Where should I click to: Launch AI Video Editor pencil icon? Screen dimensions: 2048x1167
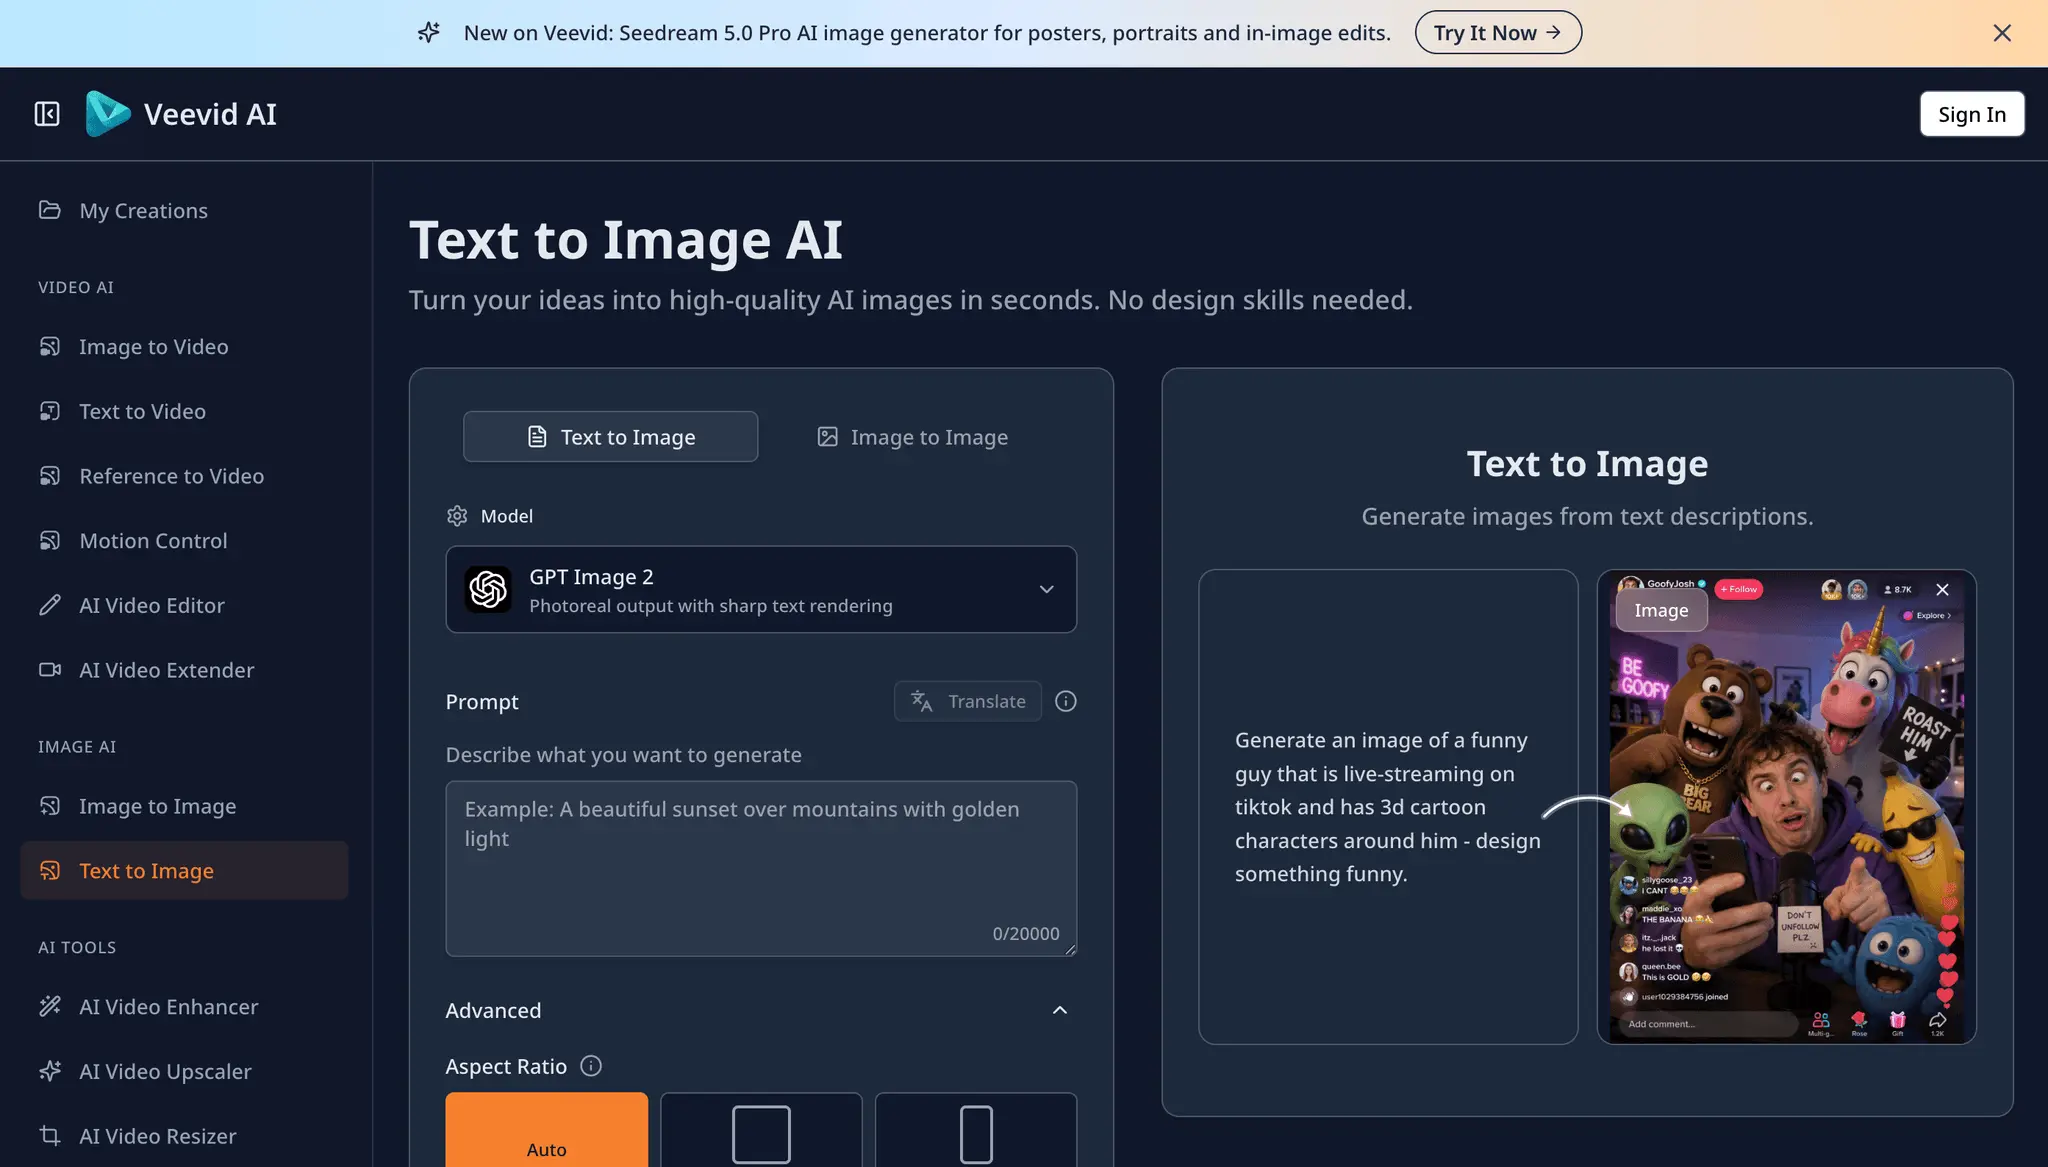pyautogui.click(x=50, y=605)
